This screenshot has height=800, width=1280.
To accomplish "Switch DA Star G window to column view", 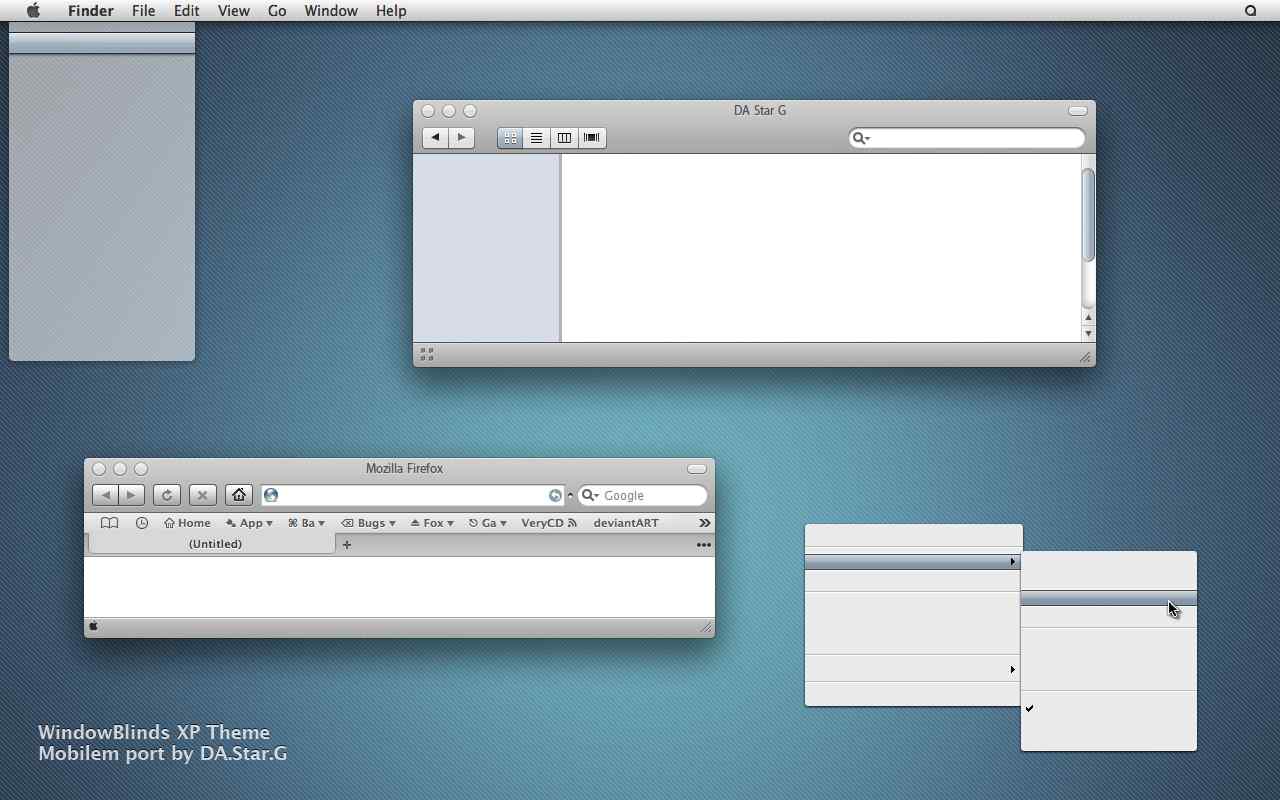I will tap(564, 138).
